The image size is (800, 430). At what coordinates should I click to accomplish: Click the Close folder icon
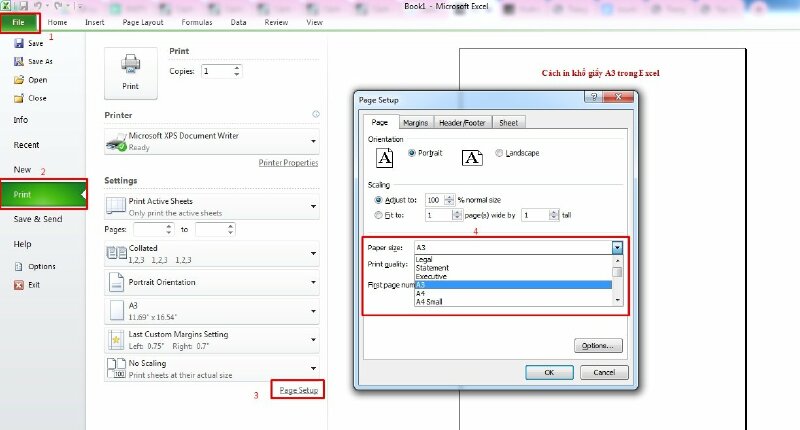pyautogui.click(x=19, y=98)
